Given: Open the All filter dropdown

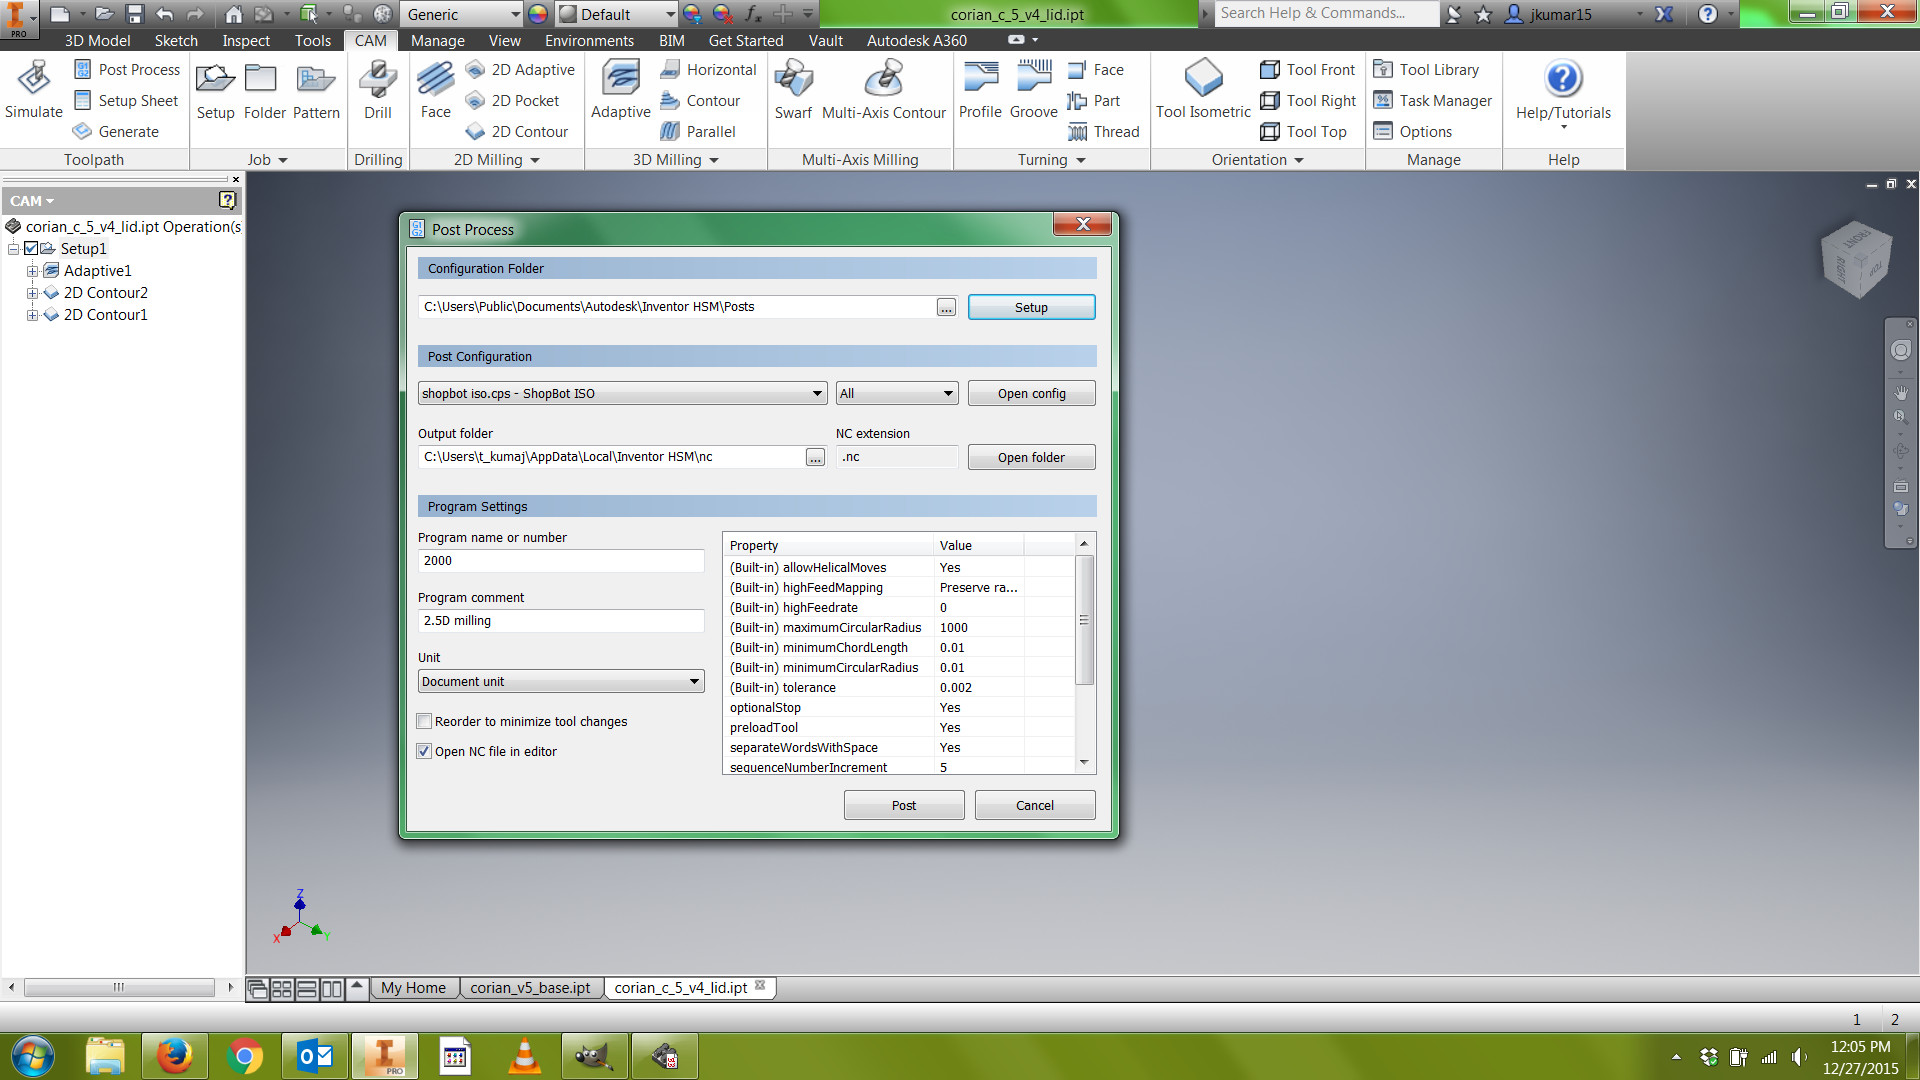Looking at the screenshot, I should [x=897, y=394].
